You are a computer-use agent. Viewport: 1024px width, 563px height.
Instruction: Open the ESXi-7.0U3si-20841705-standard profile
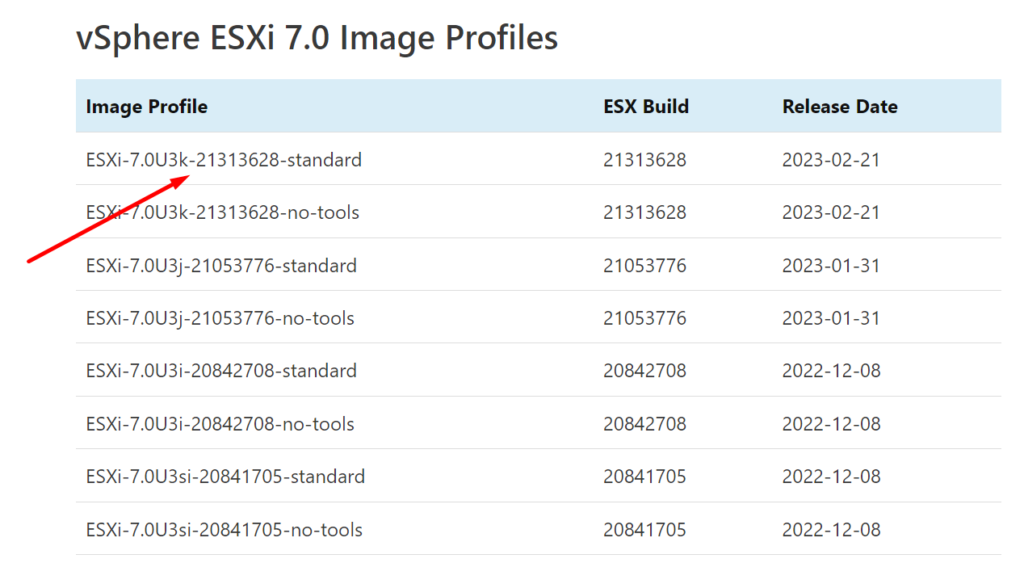(x=225, y=477)
